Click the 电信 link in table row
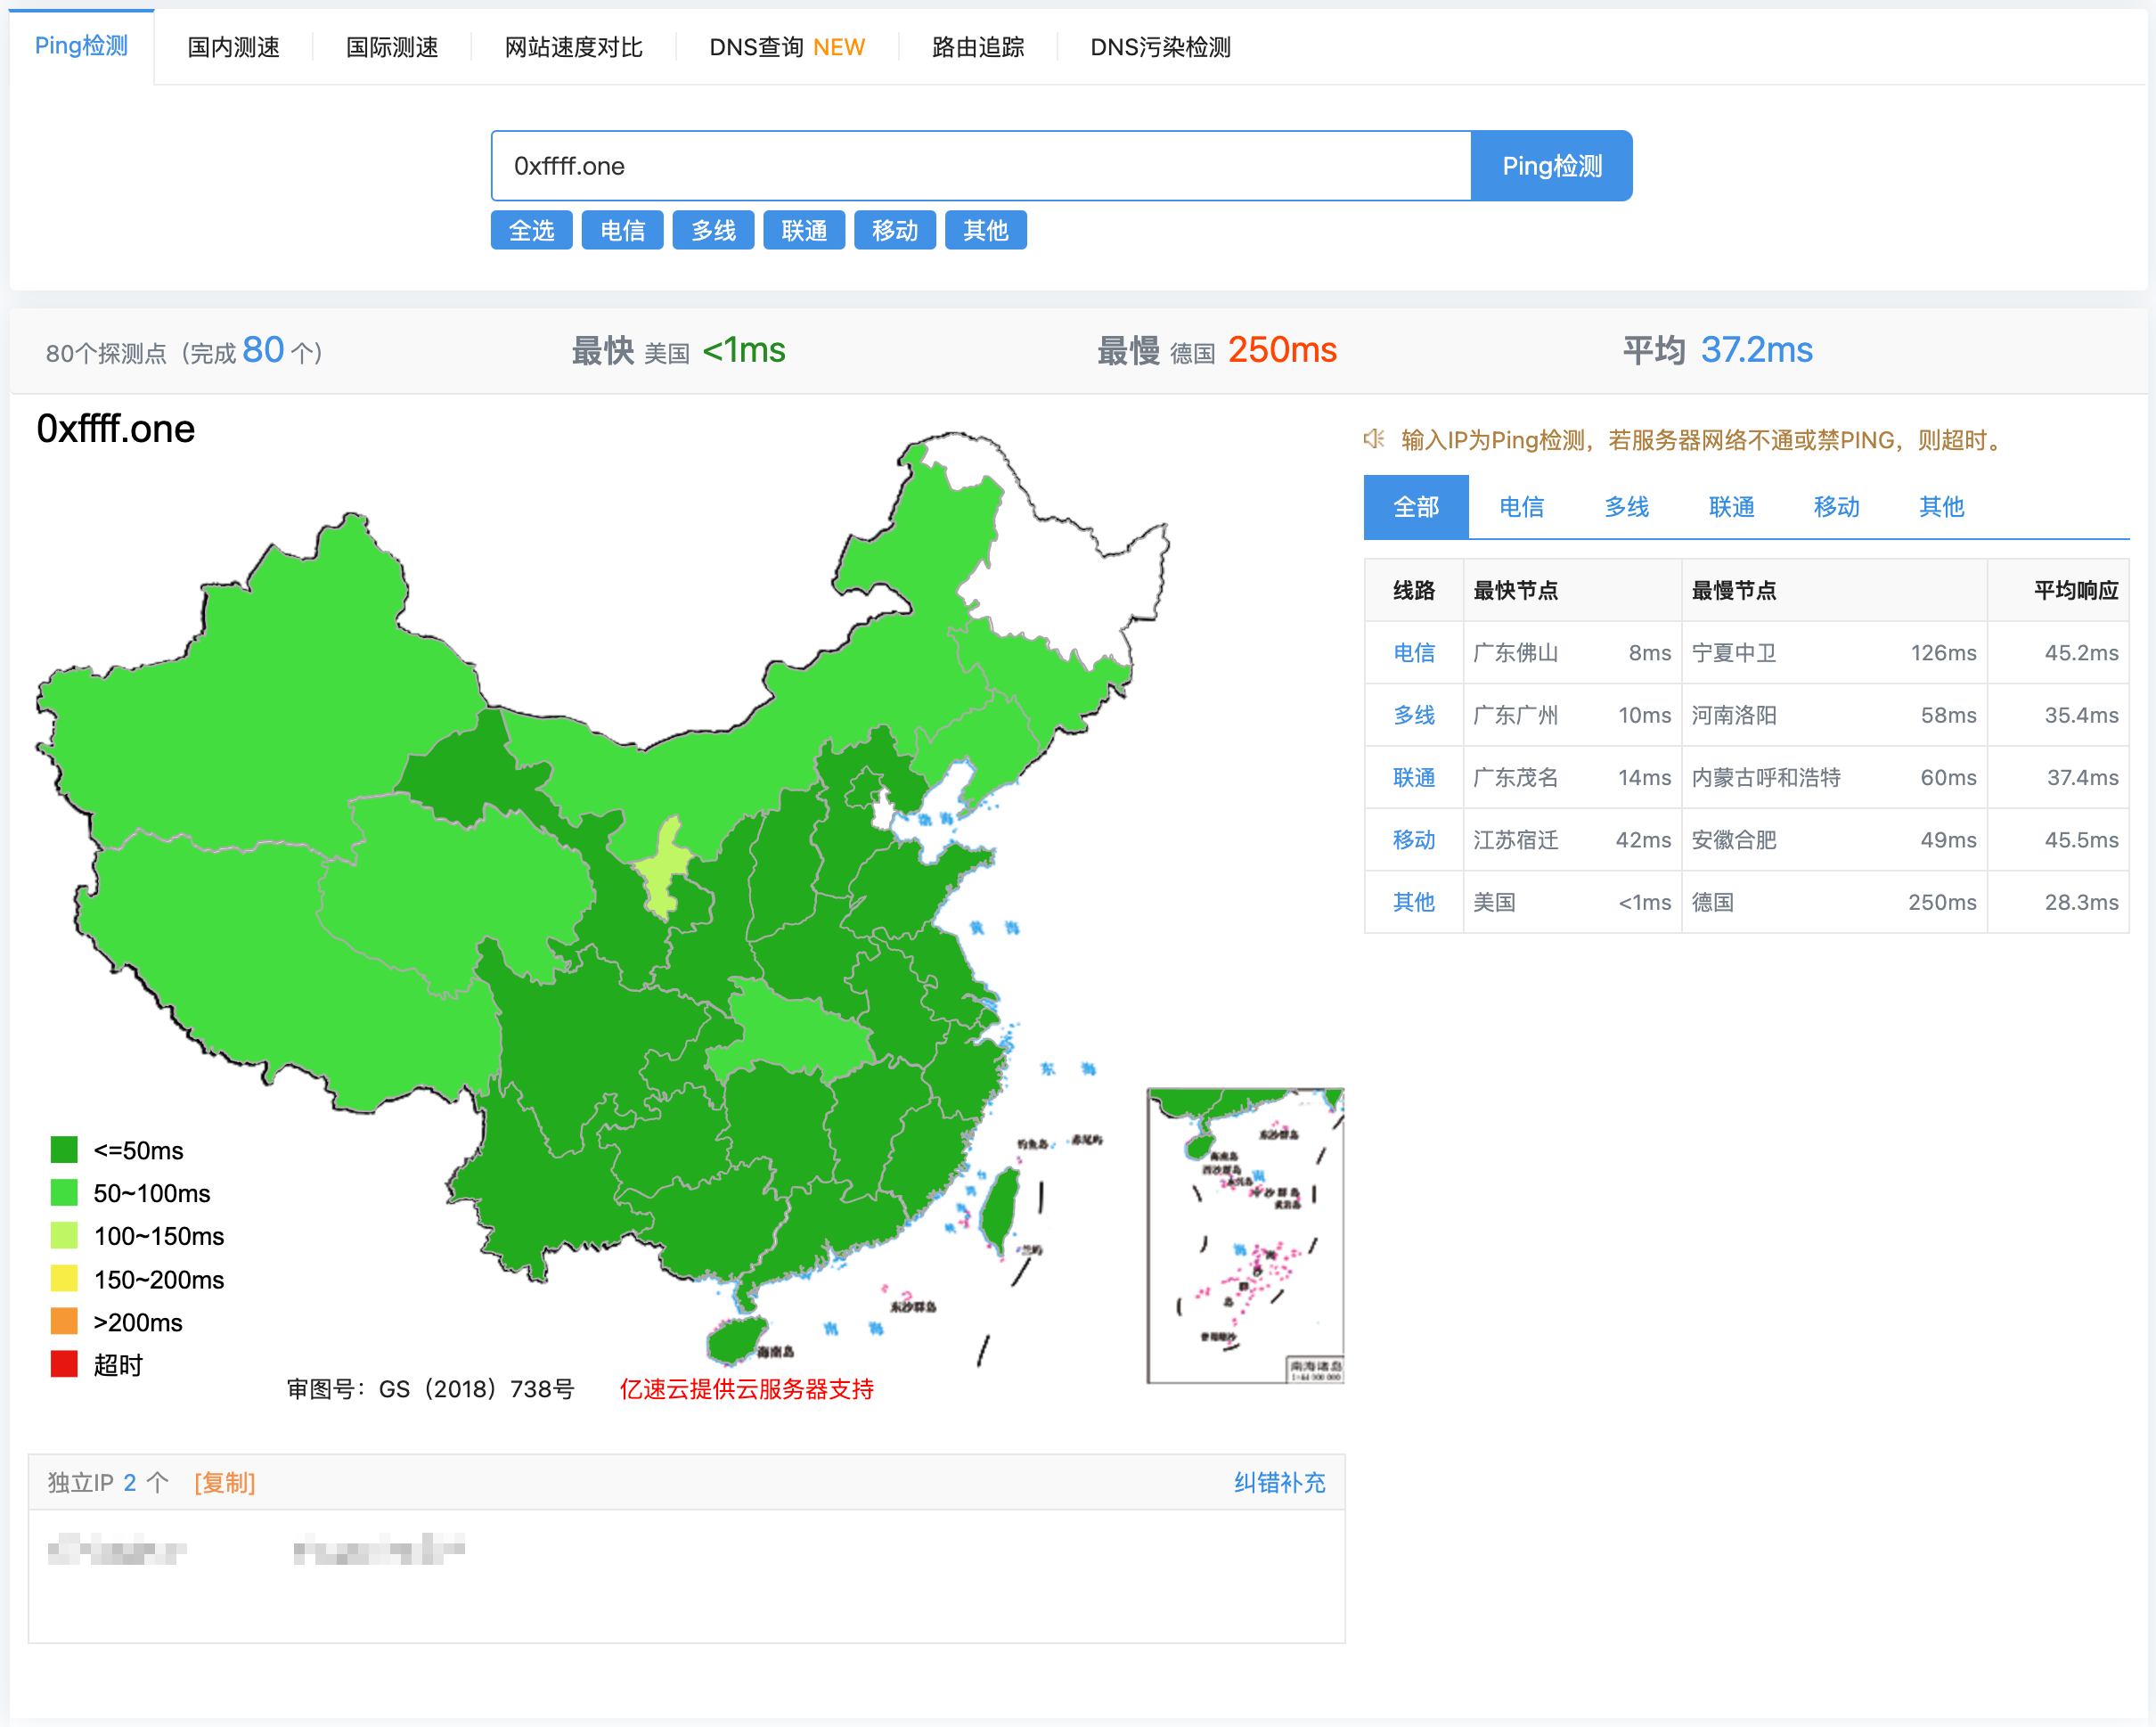Screen dimensions: 2156x1727 pos(1414,653)
